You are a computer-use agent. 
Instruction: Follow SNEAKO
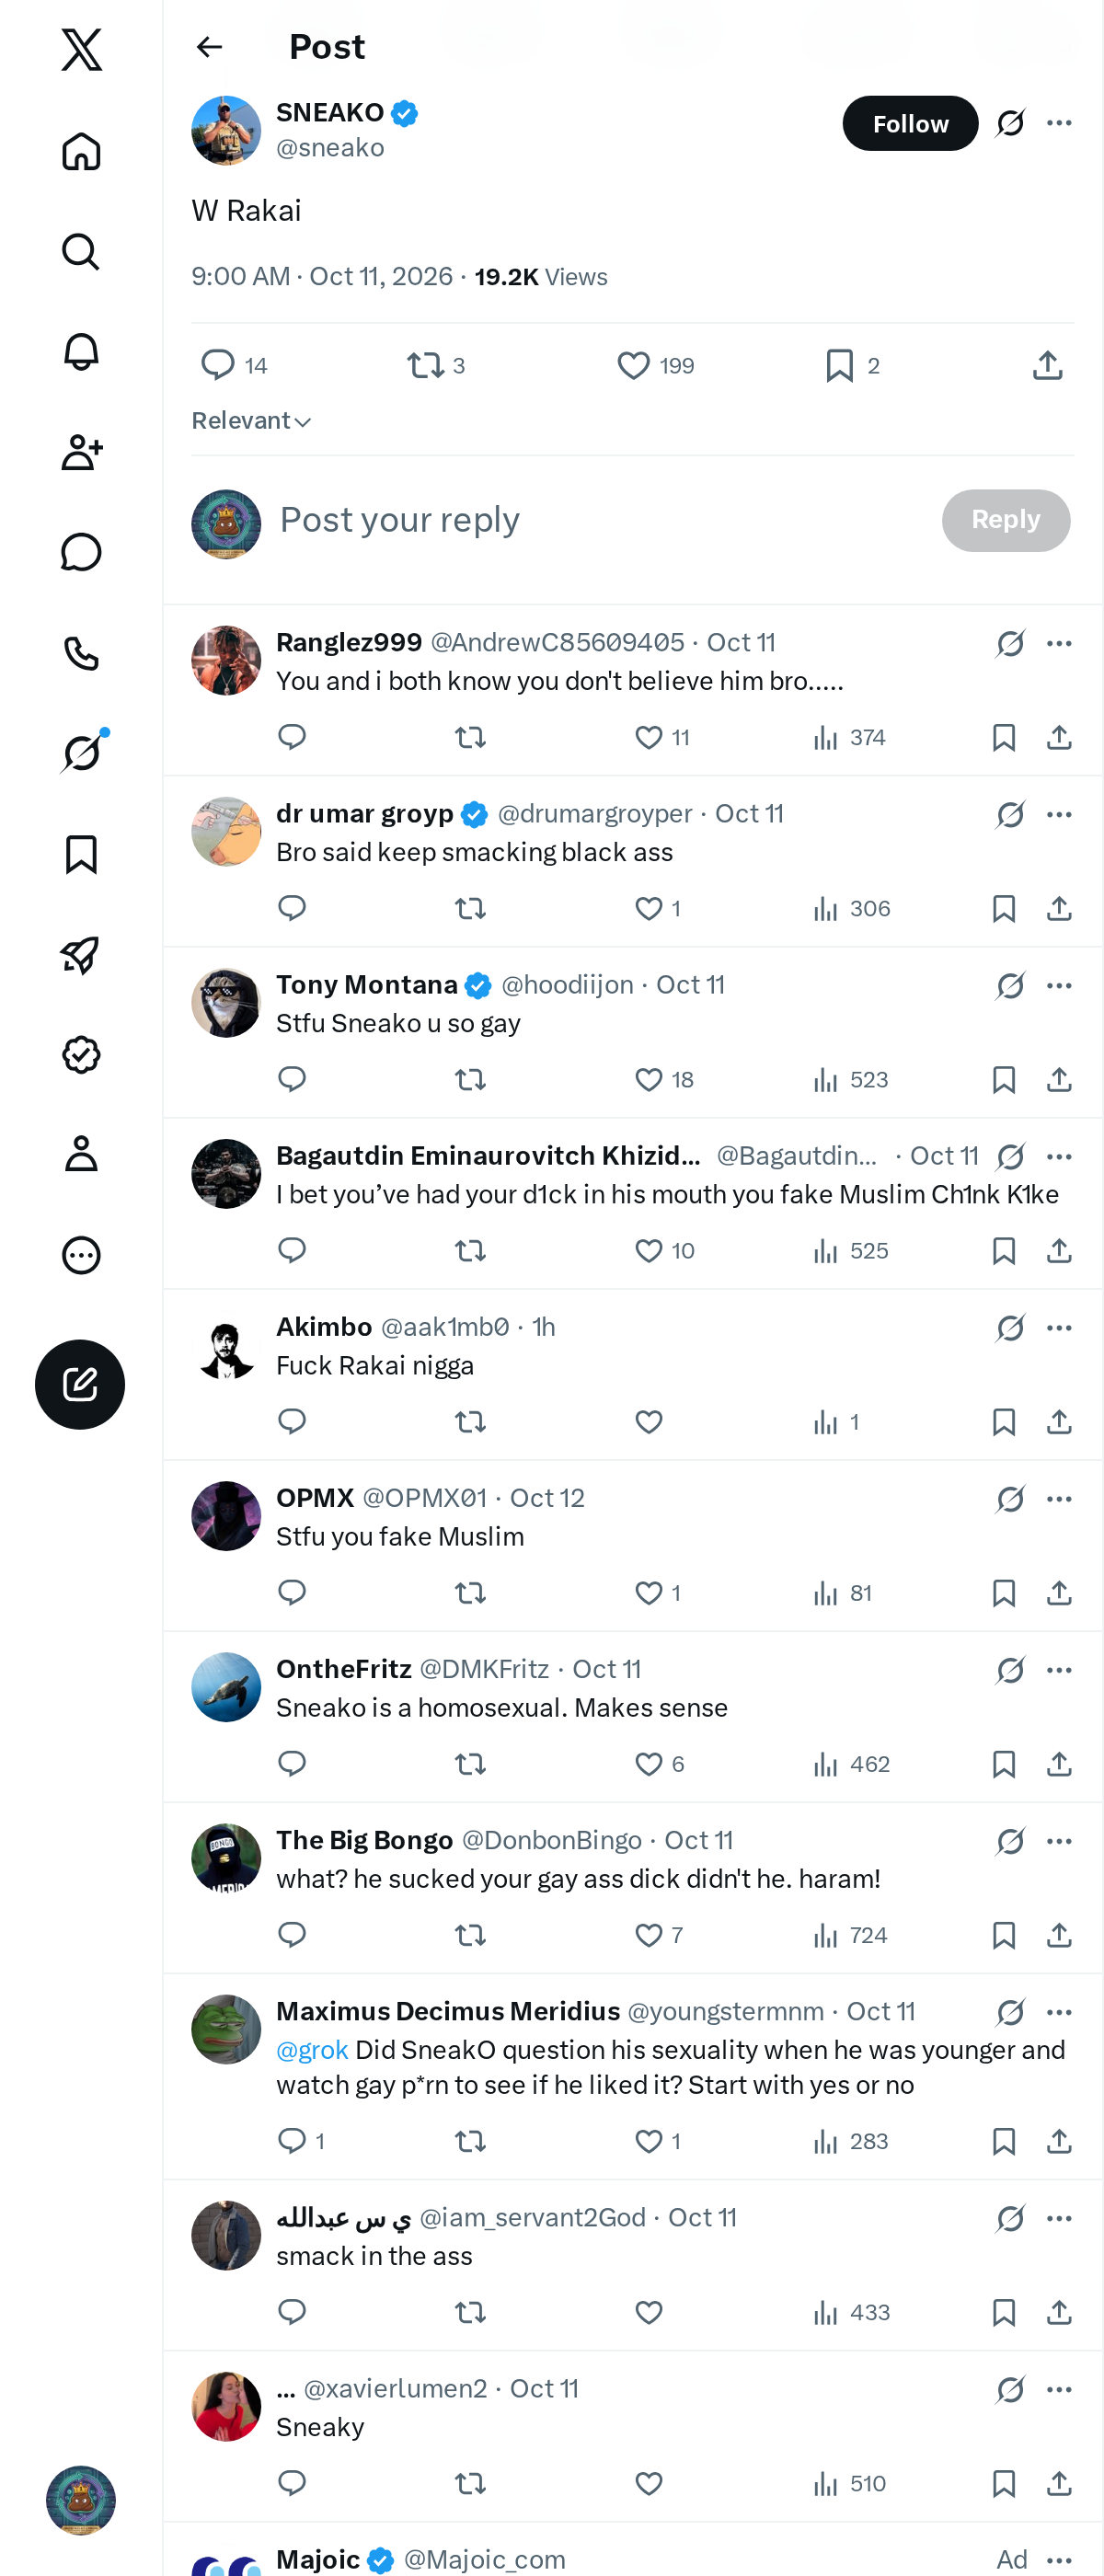pos(910,123)
